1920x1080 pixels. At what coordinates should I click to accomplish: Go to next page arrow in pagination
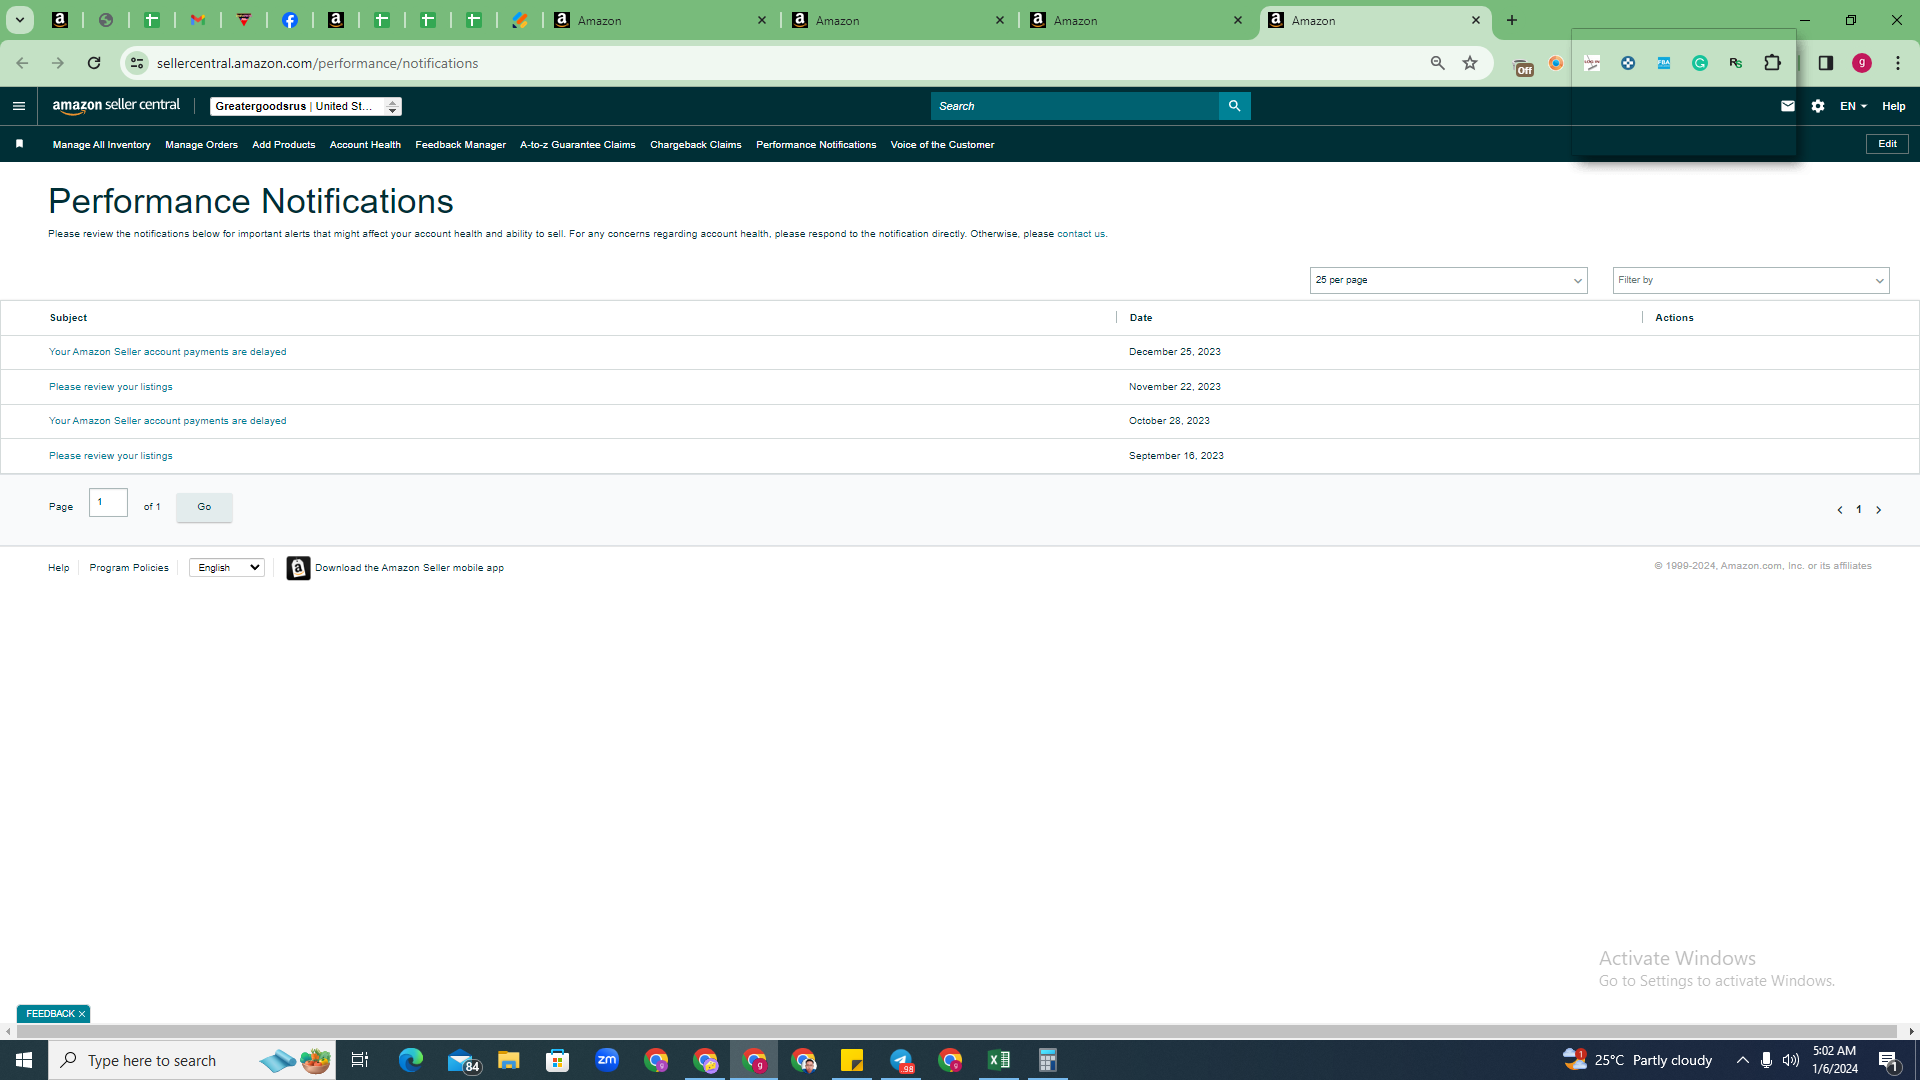pos(1878,510)
